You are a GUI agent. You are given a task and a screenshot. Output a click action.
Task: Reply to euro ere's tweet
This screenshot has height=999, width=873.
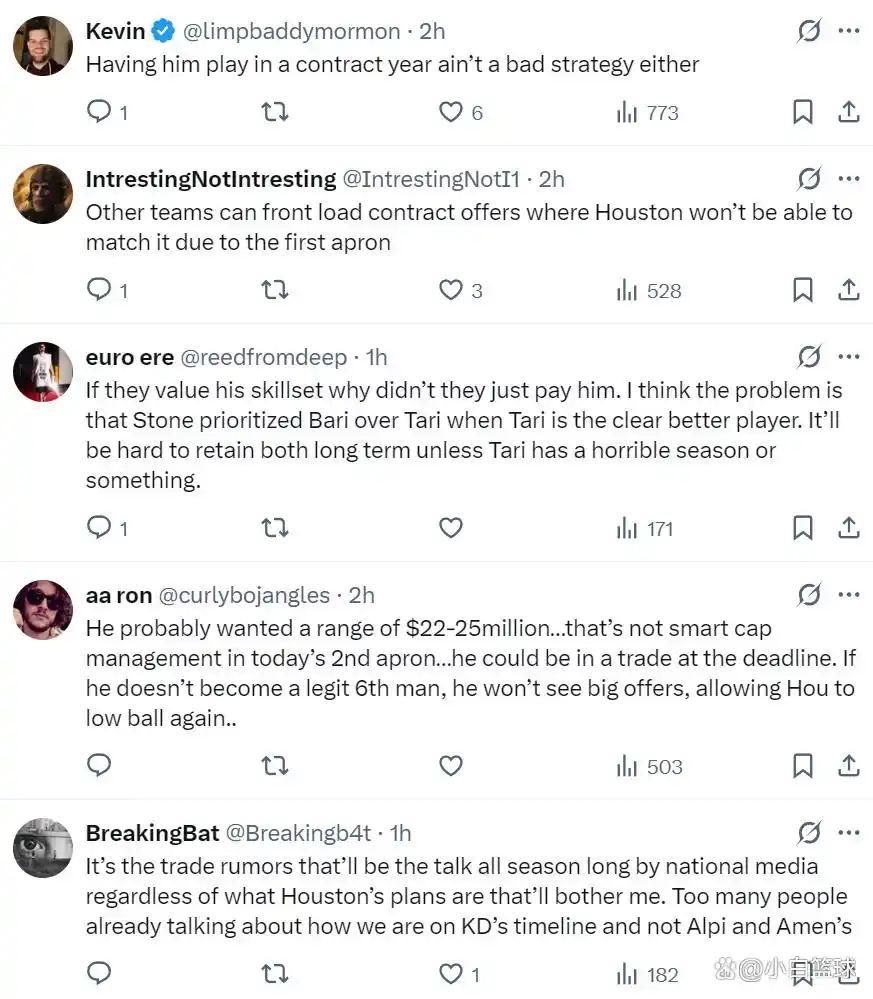(99, 527)
